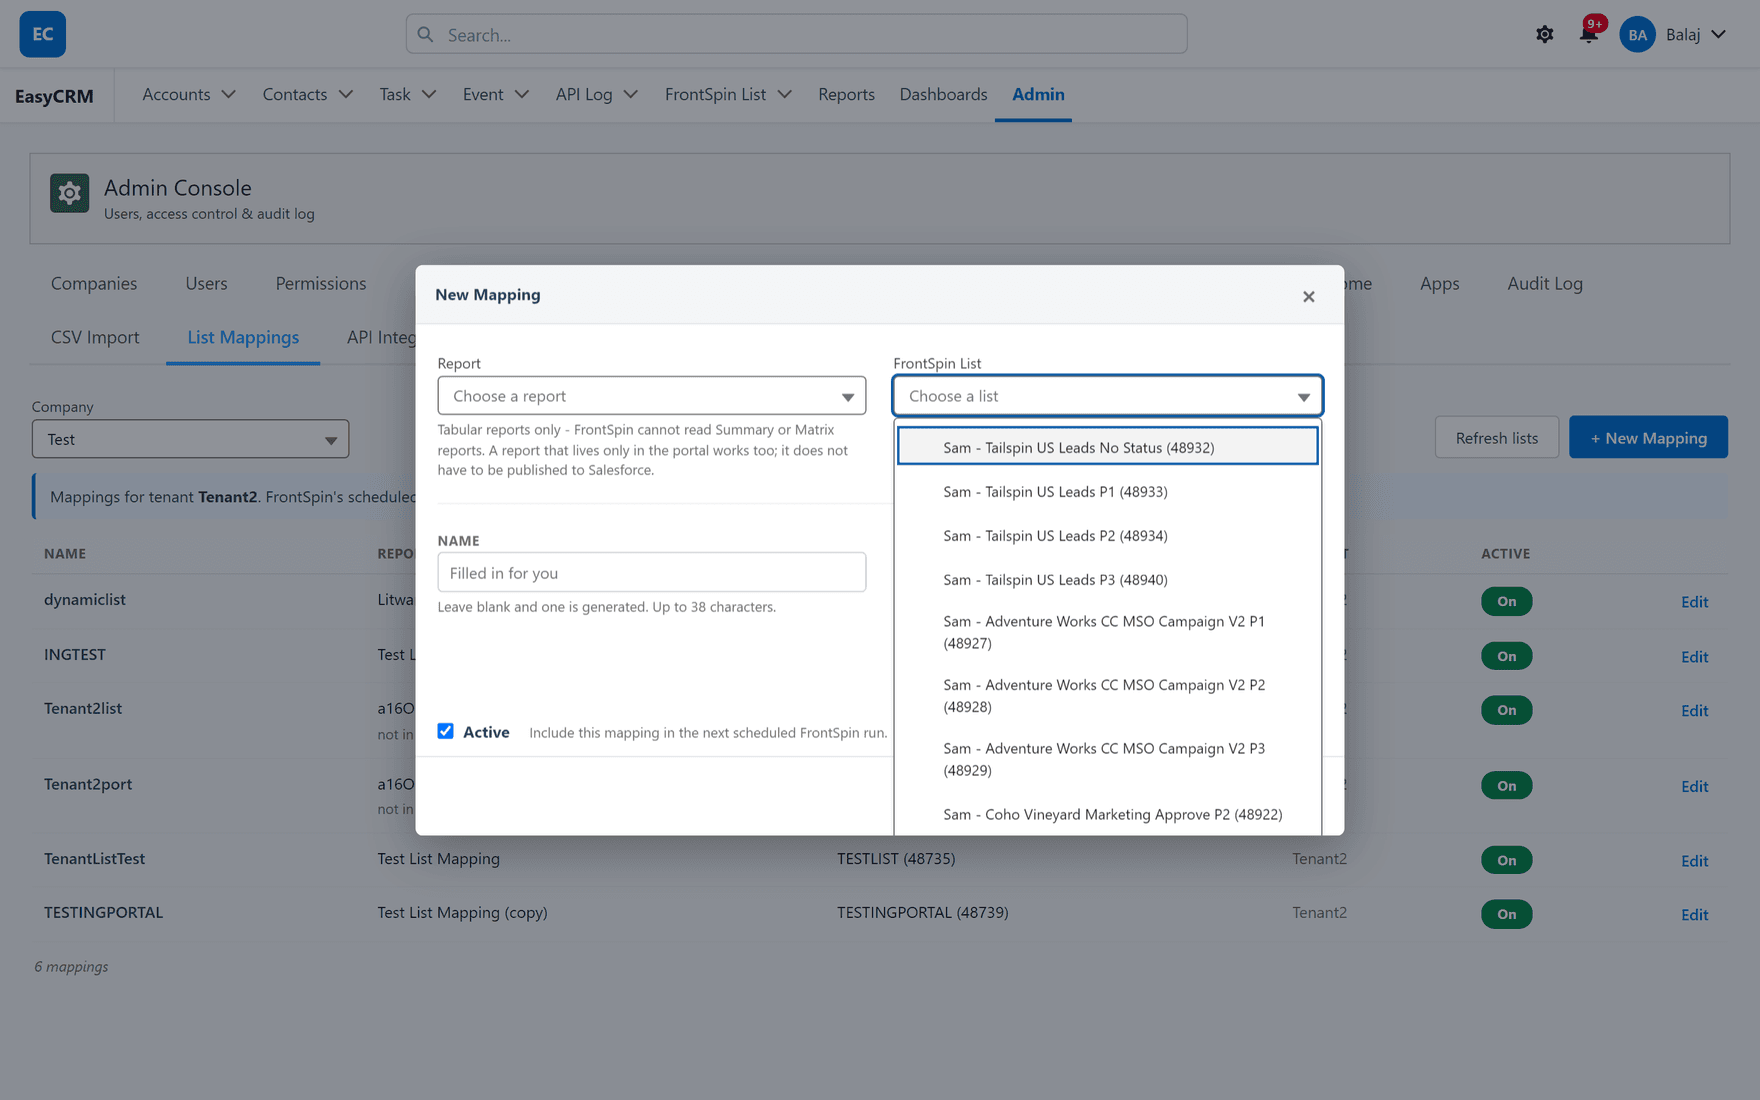The height and width of the screenshot is (1100, 1760).
Task: Choose Sam - Coho Vineyard Marketing Approve P2
Action: tap(1107, 814)
